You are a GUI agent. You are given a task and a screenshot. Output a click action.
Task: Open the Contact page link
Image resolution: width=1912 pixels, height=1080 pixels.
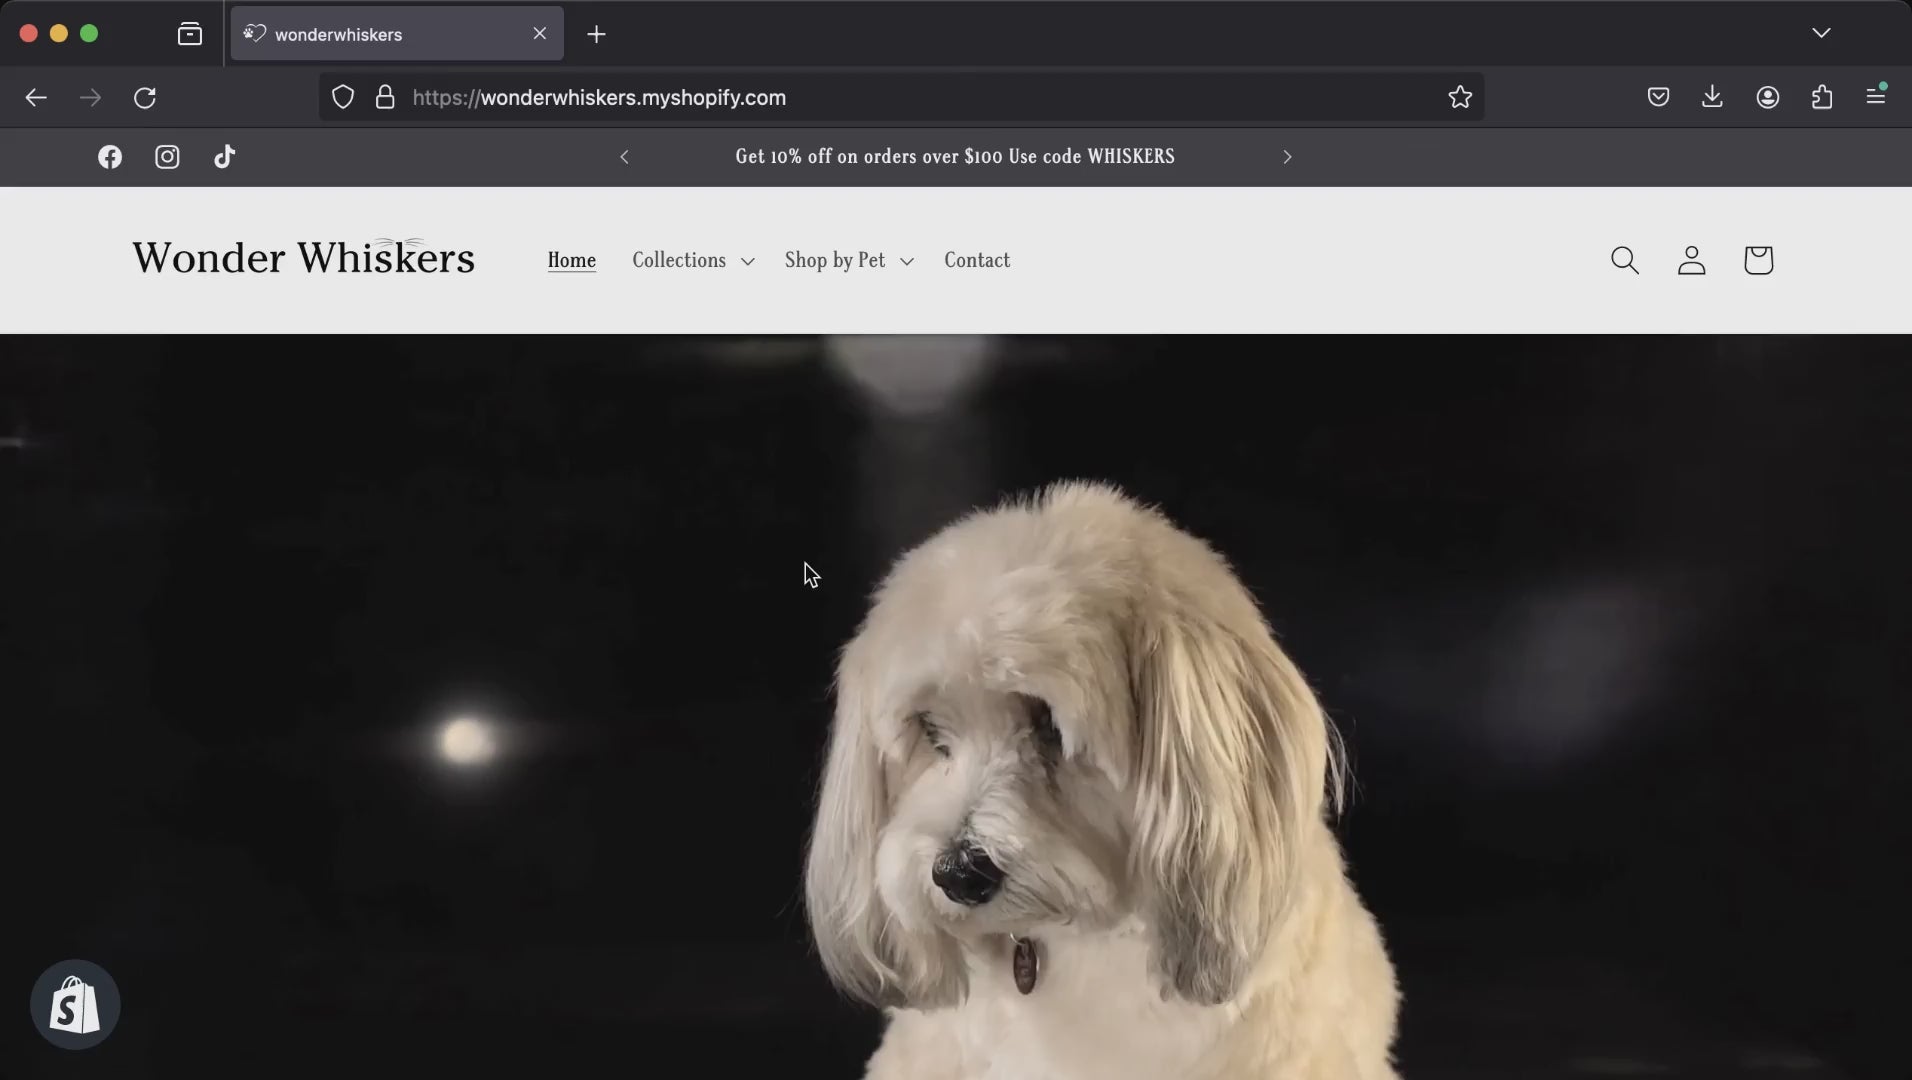pyautogui.click(x=976, y=260)
